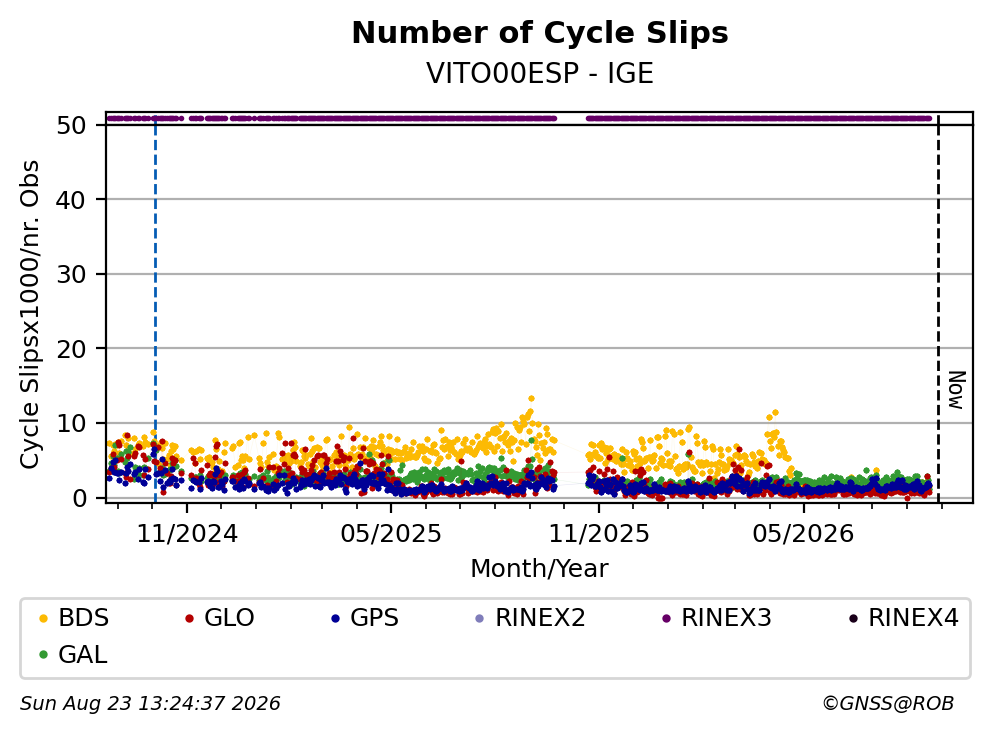Screen dimensions: 993x734
Task: Click the 05/2026 x-axis label
Action: point(803,534)
